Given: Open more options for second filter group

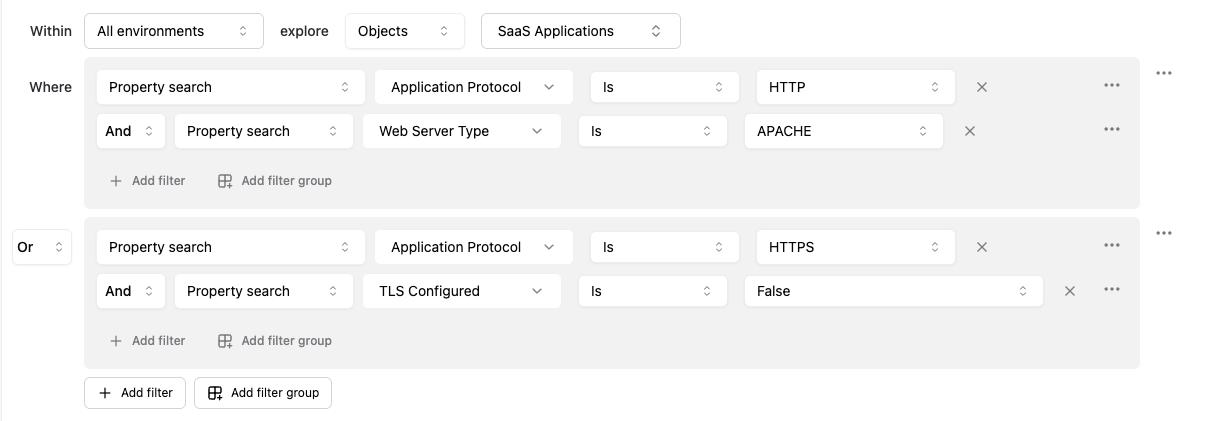Looking at the screenshot, I should (1163, 233).
